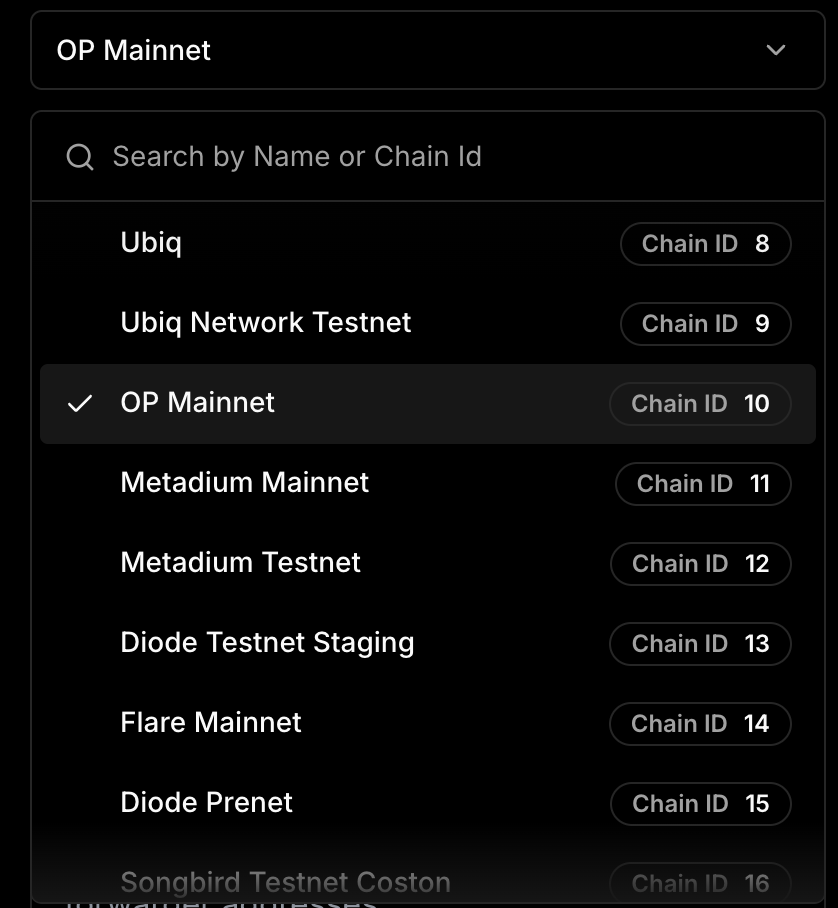Click the Chain ID 13 badge

pyautogui.click(x=700, y=644)
